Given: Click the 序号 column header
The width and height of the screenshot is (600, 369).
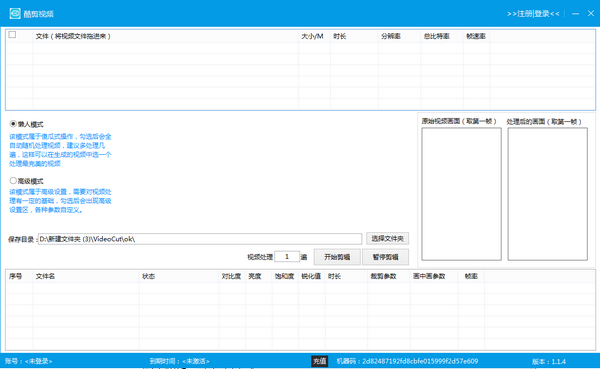Looking at the screenshot, I should coord(19,276).
